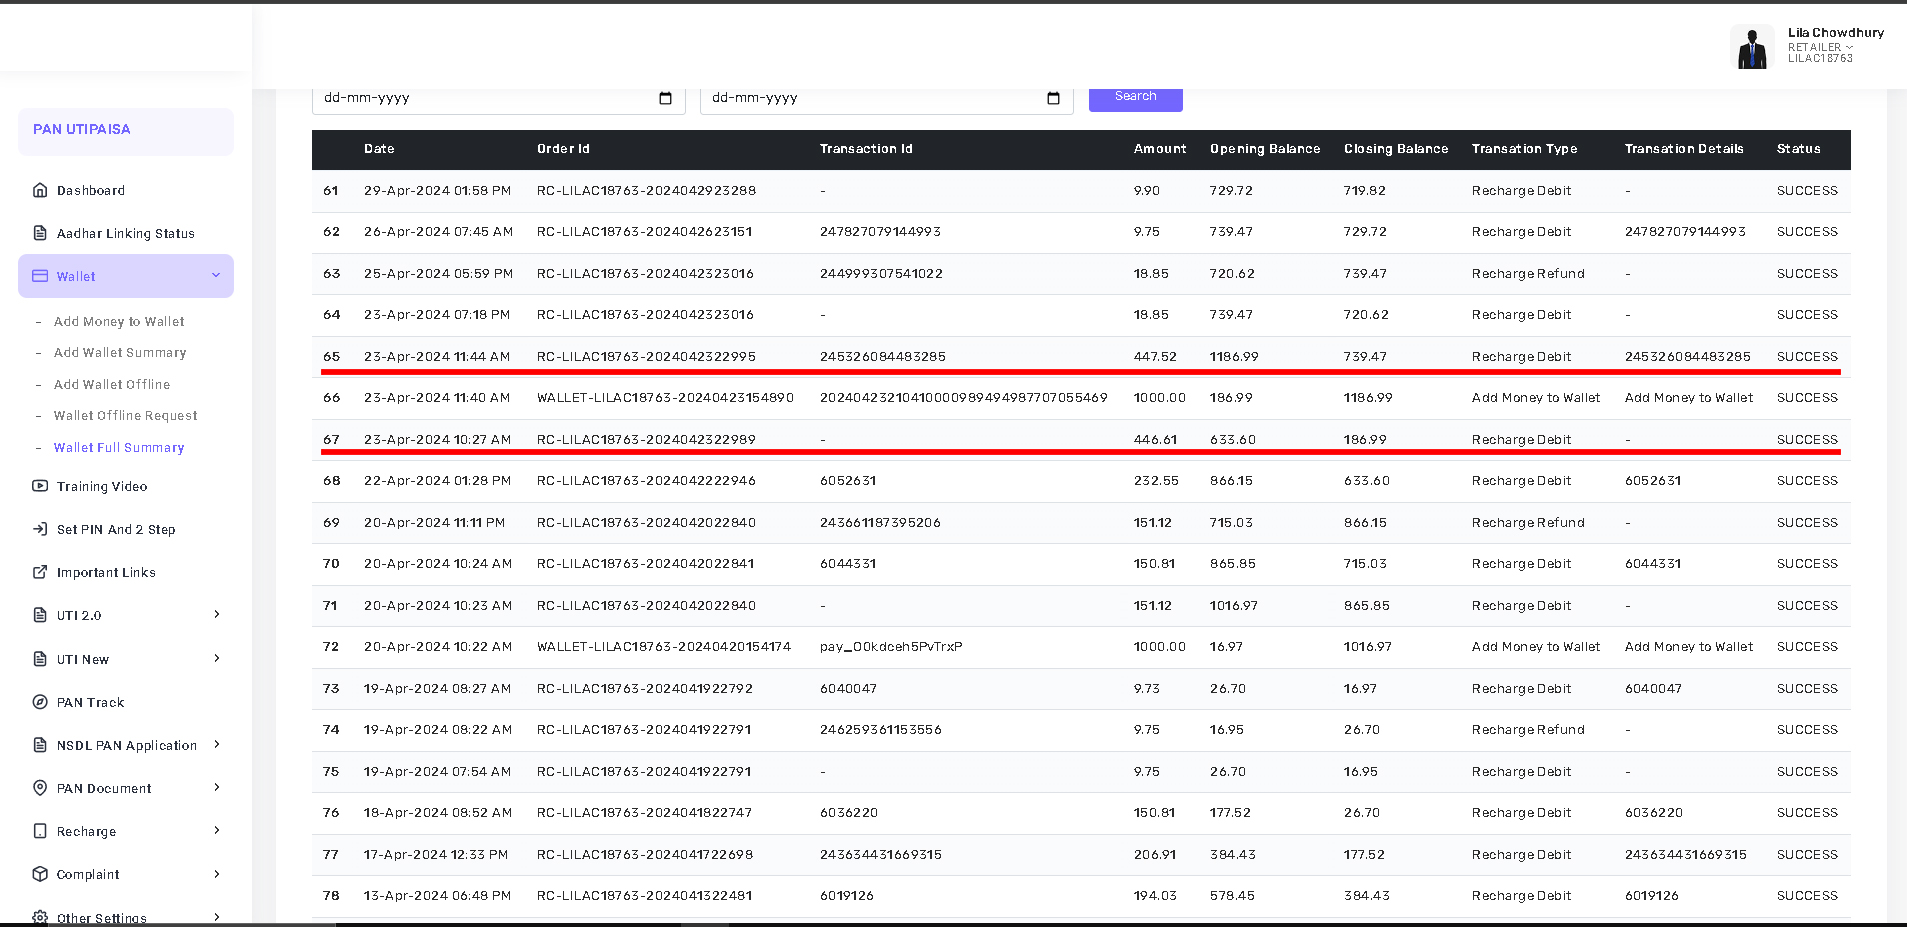Expand the UTI 2.0 submenu arrow
This screenshot has width=1907, height=927.
click(217, 615)
